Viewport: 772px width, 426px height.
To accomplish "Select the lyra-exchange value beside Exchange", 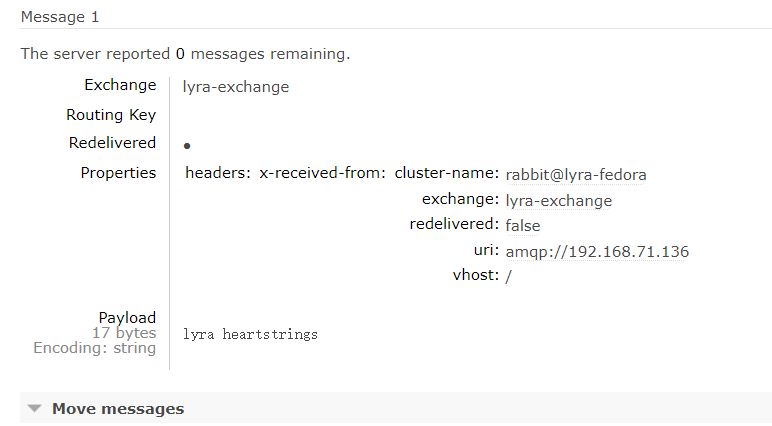I will [x=236, y=87].
